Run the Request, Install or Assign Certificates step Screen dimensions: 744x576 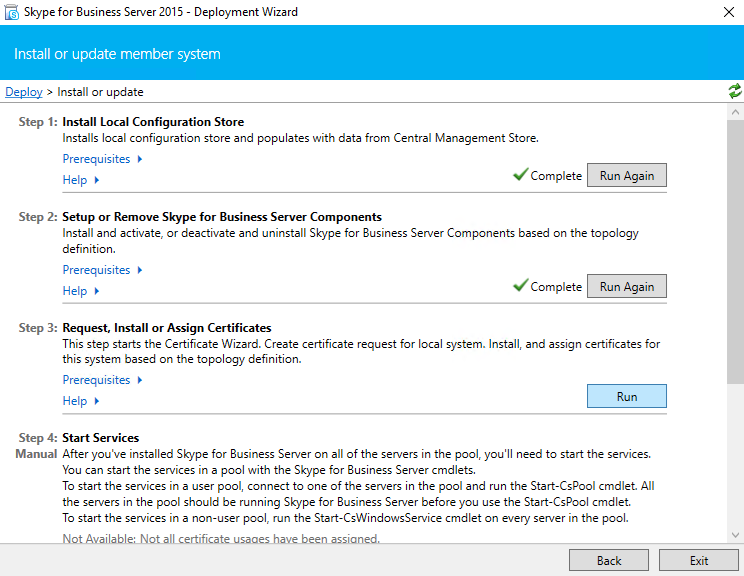point(627,396)
